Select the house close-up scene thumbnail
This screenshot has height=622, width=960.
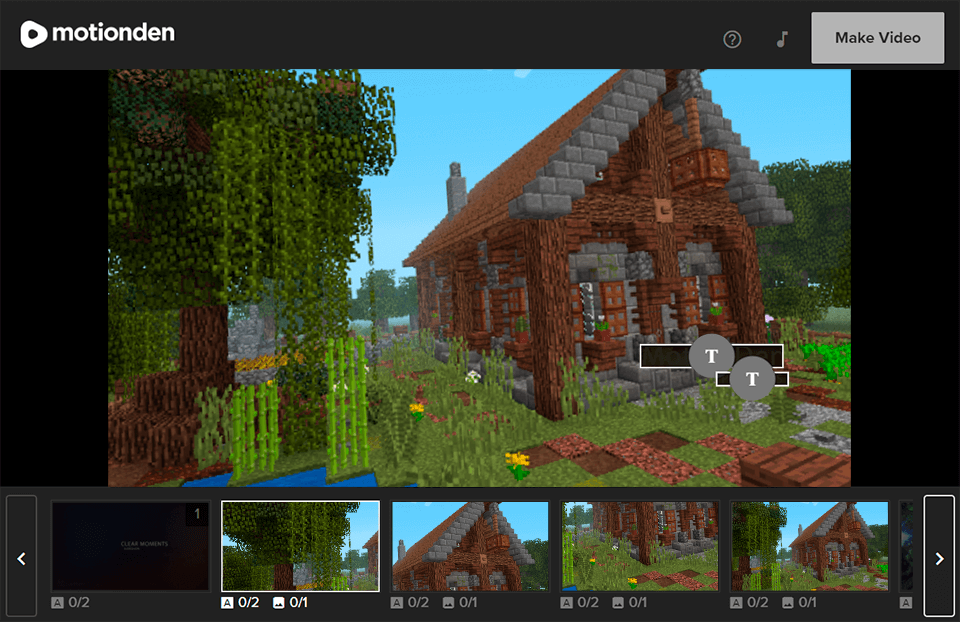tap(470, 545)
